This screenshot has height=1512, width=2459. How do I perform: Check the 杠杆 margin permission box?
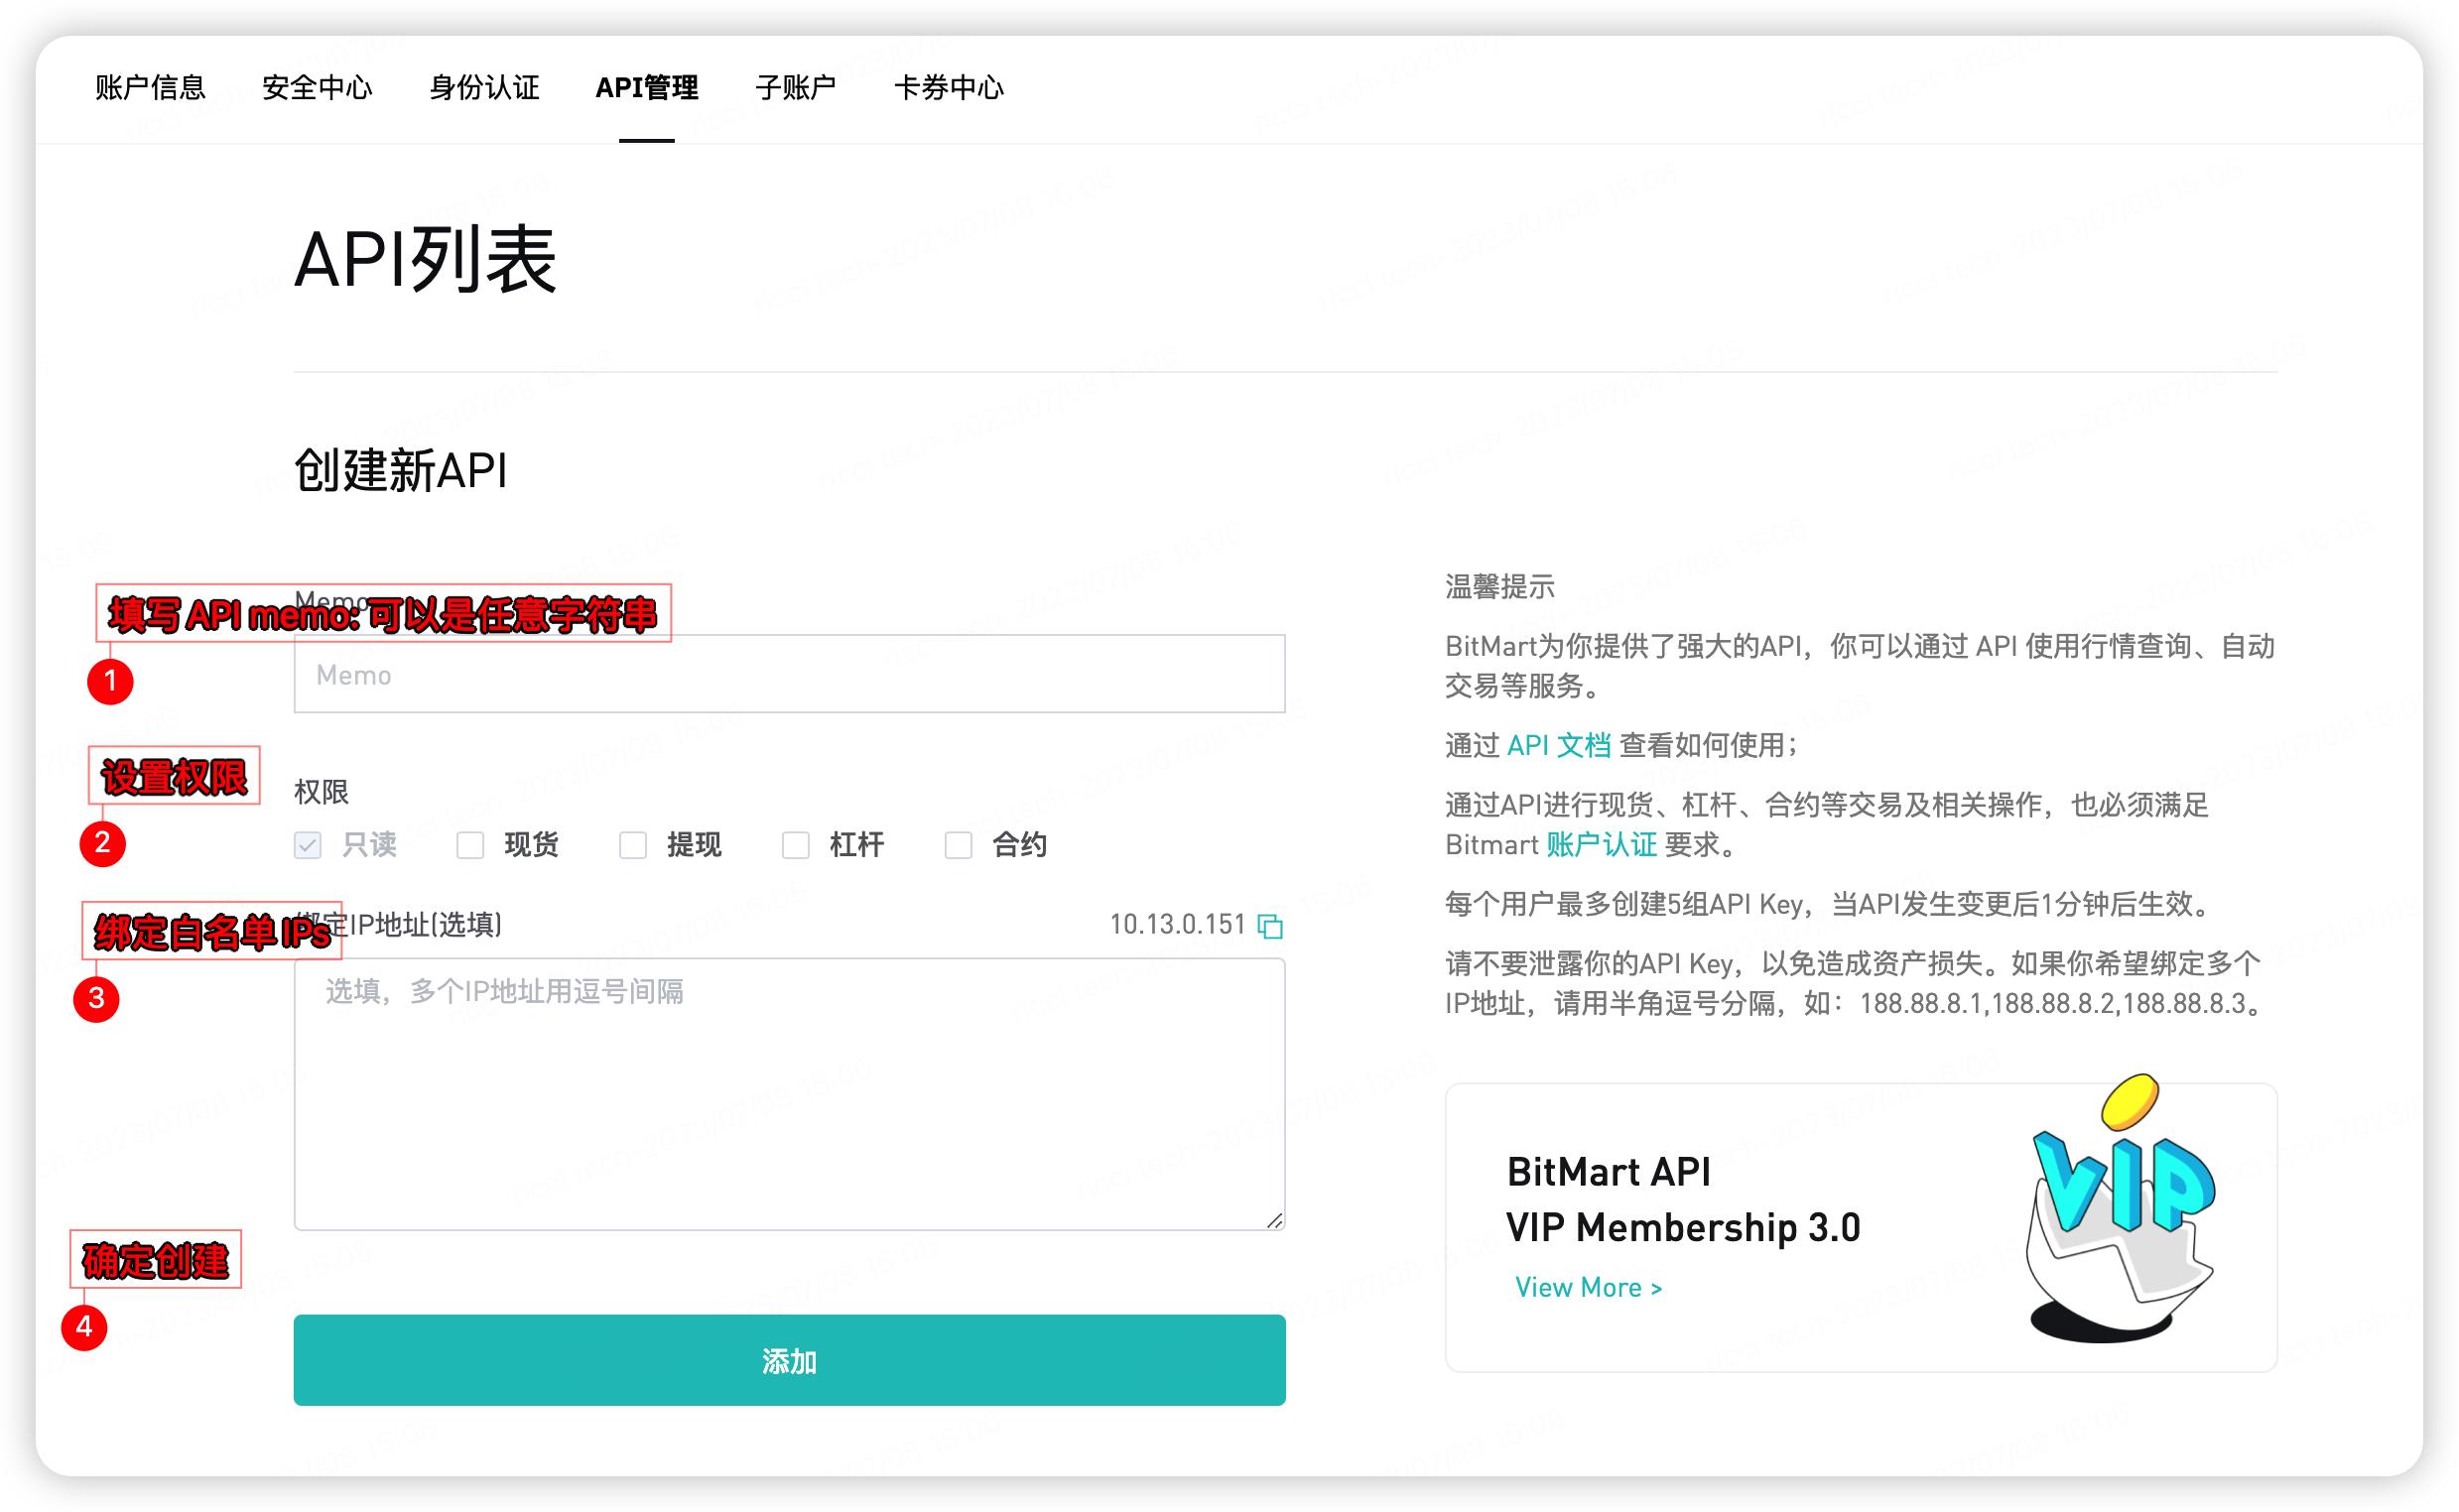tap(796, 845)
